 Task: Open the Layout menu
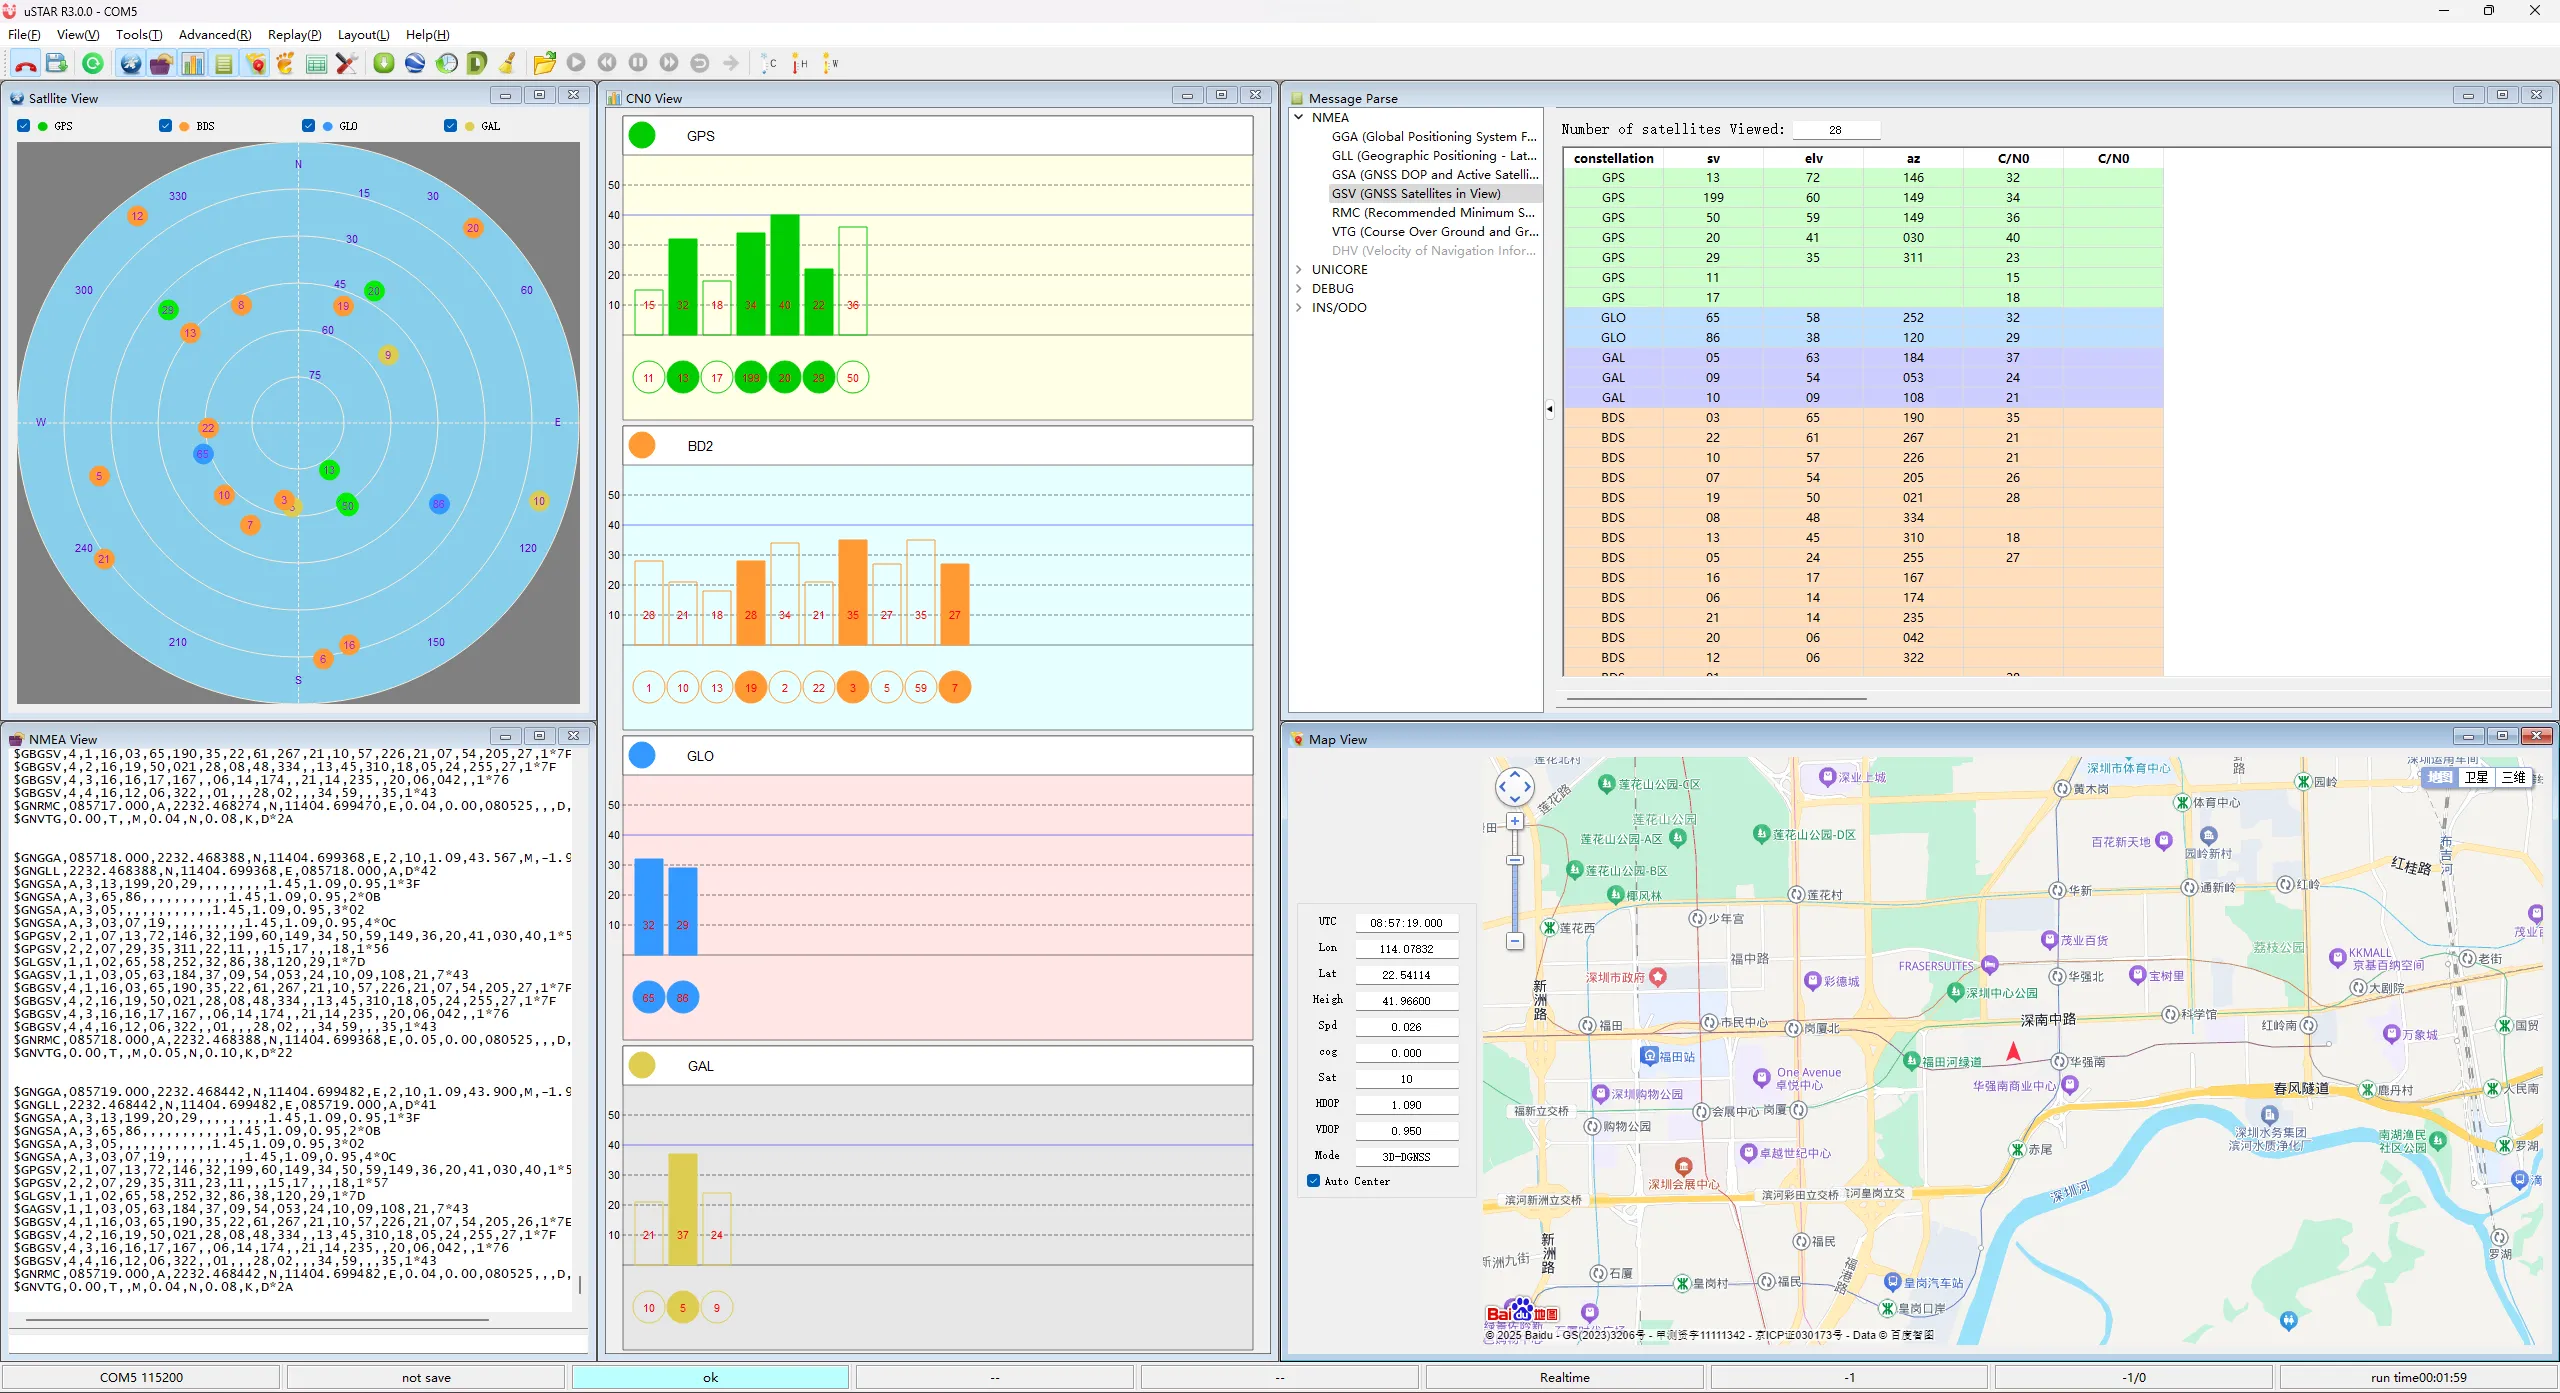(x=363, y=35)
